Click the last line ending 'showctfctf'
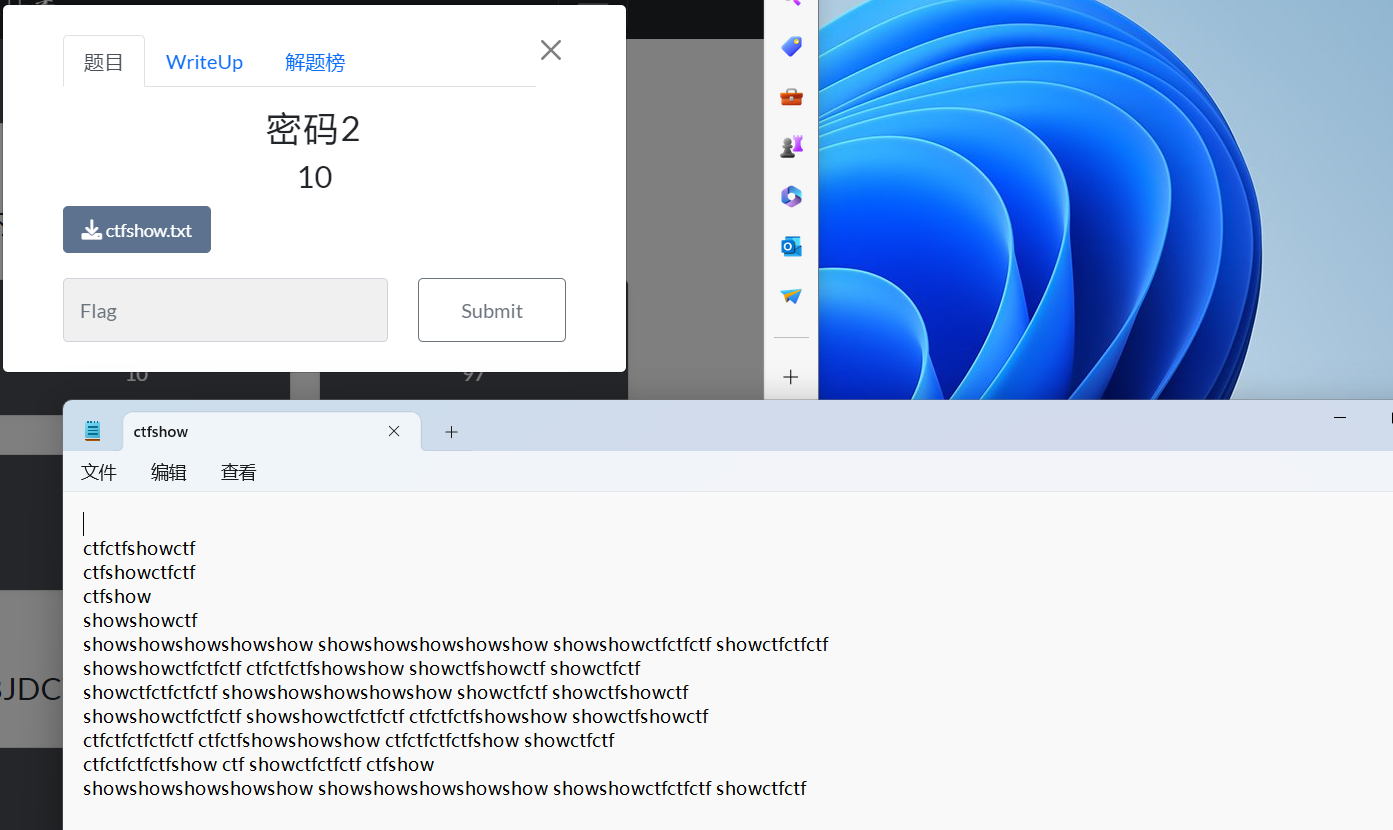The height and width of the screenshot is (830, 1393). pos(445,789)
